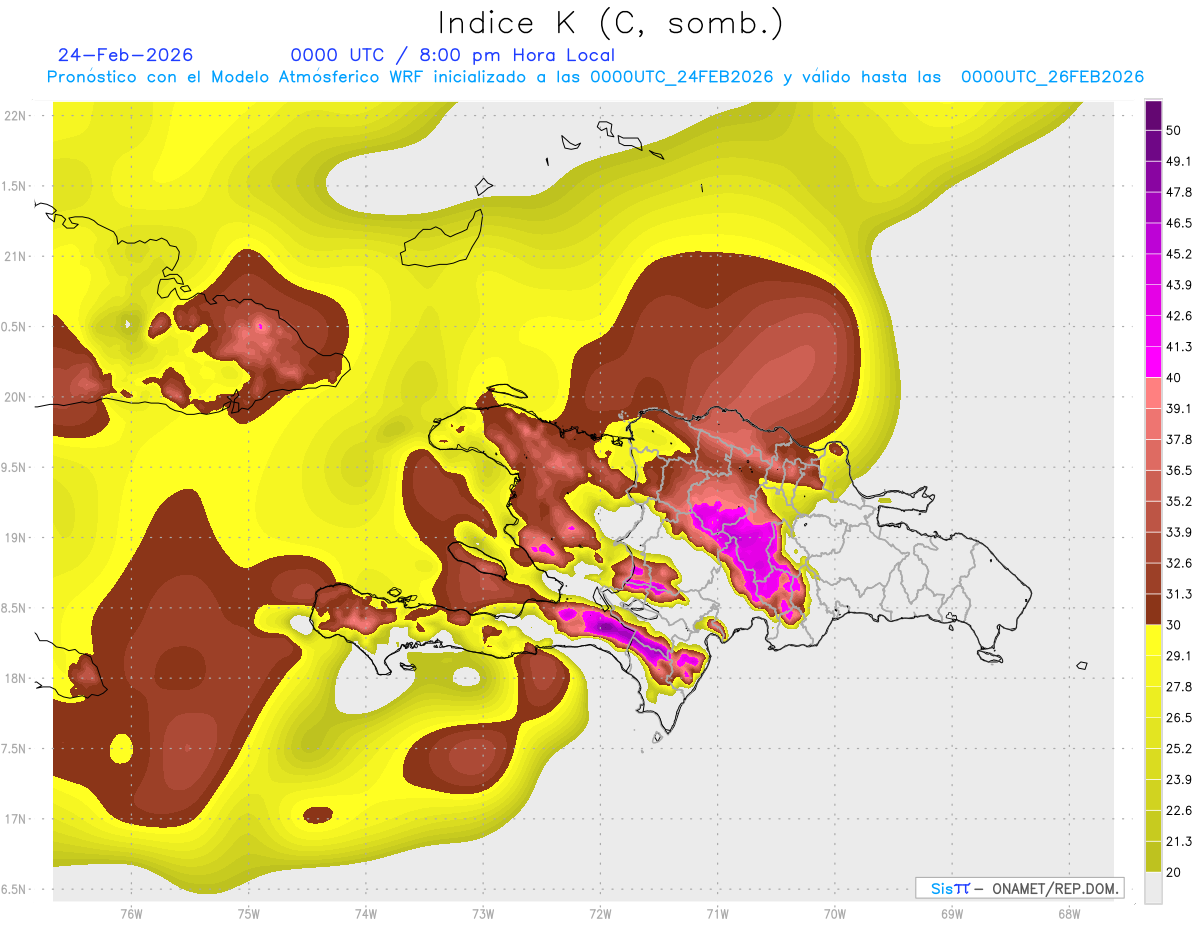The image size is (1200, 927).
Task: Click the 20N latitude label
Action: pyautogui.click(x=17, y=397)
